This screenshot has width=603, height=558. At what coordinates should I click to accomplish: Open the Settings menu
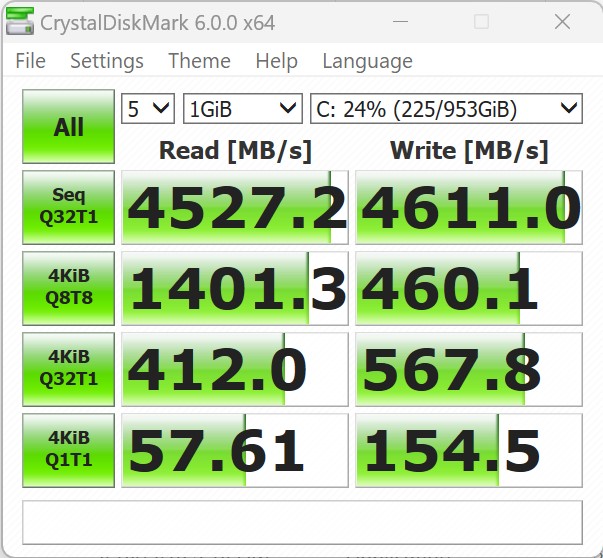[106, 61]
